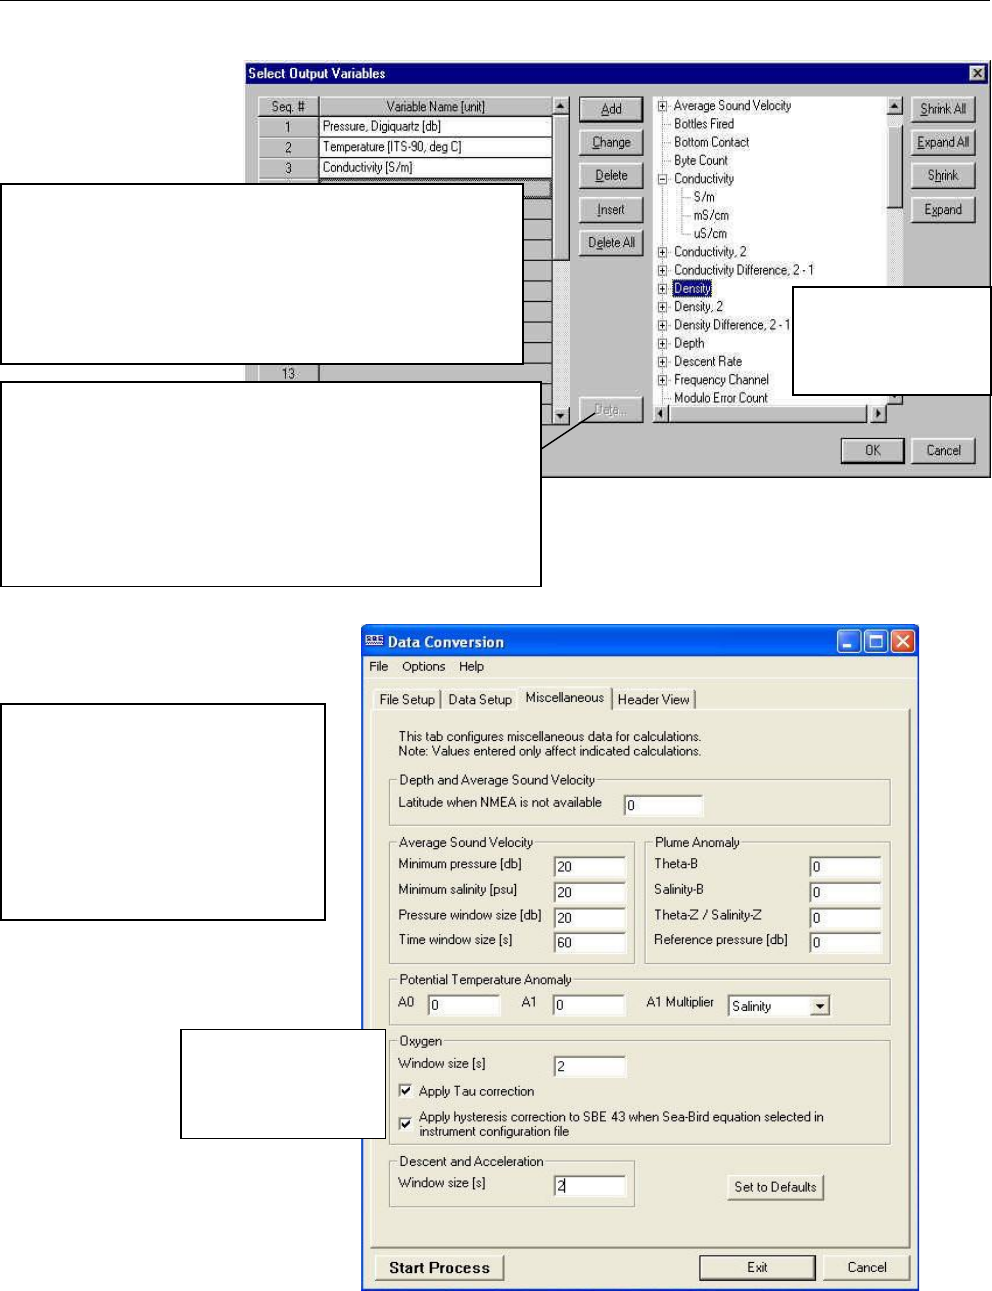This screenshot has width=992, height=1291.
Task: Click the Delete button
Action: [x=611, y=176]
